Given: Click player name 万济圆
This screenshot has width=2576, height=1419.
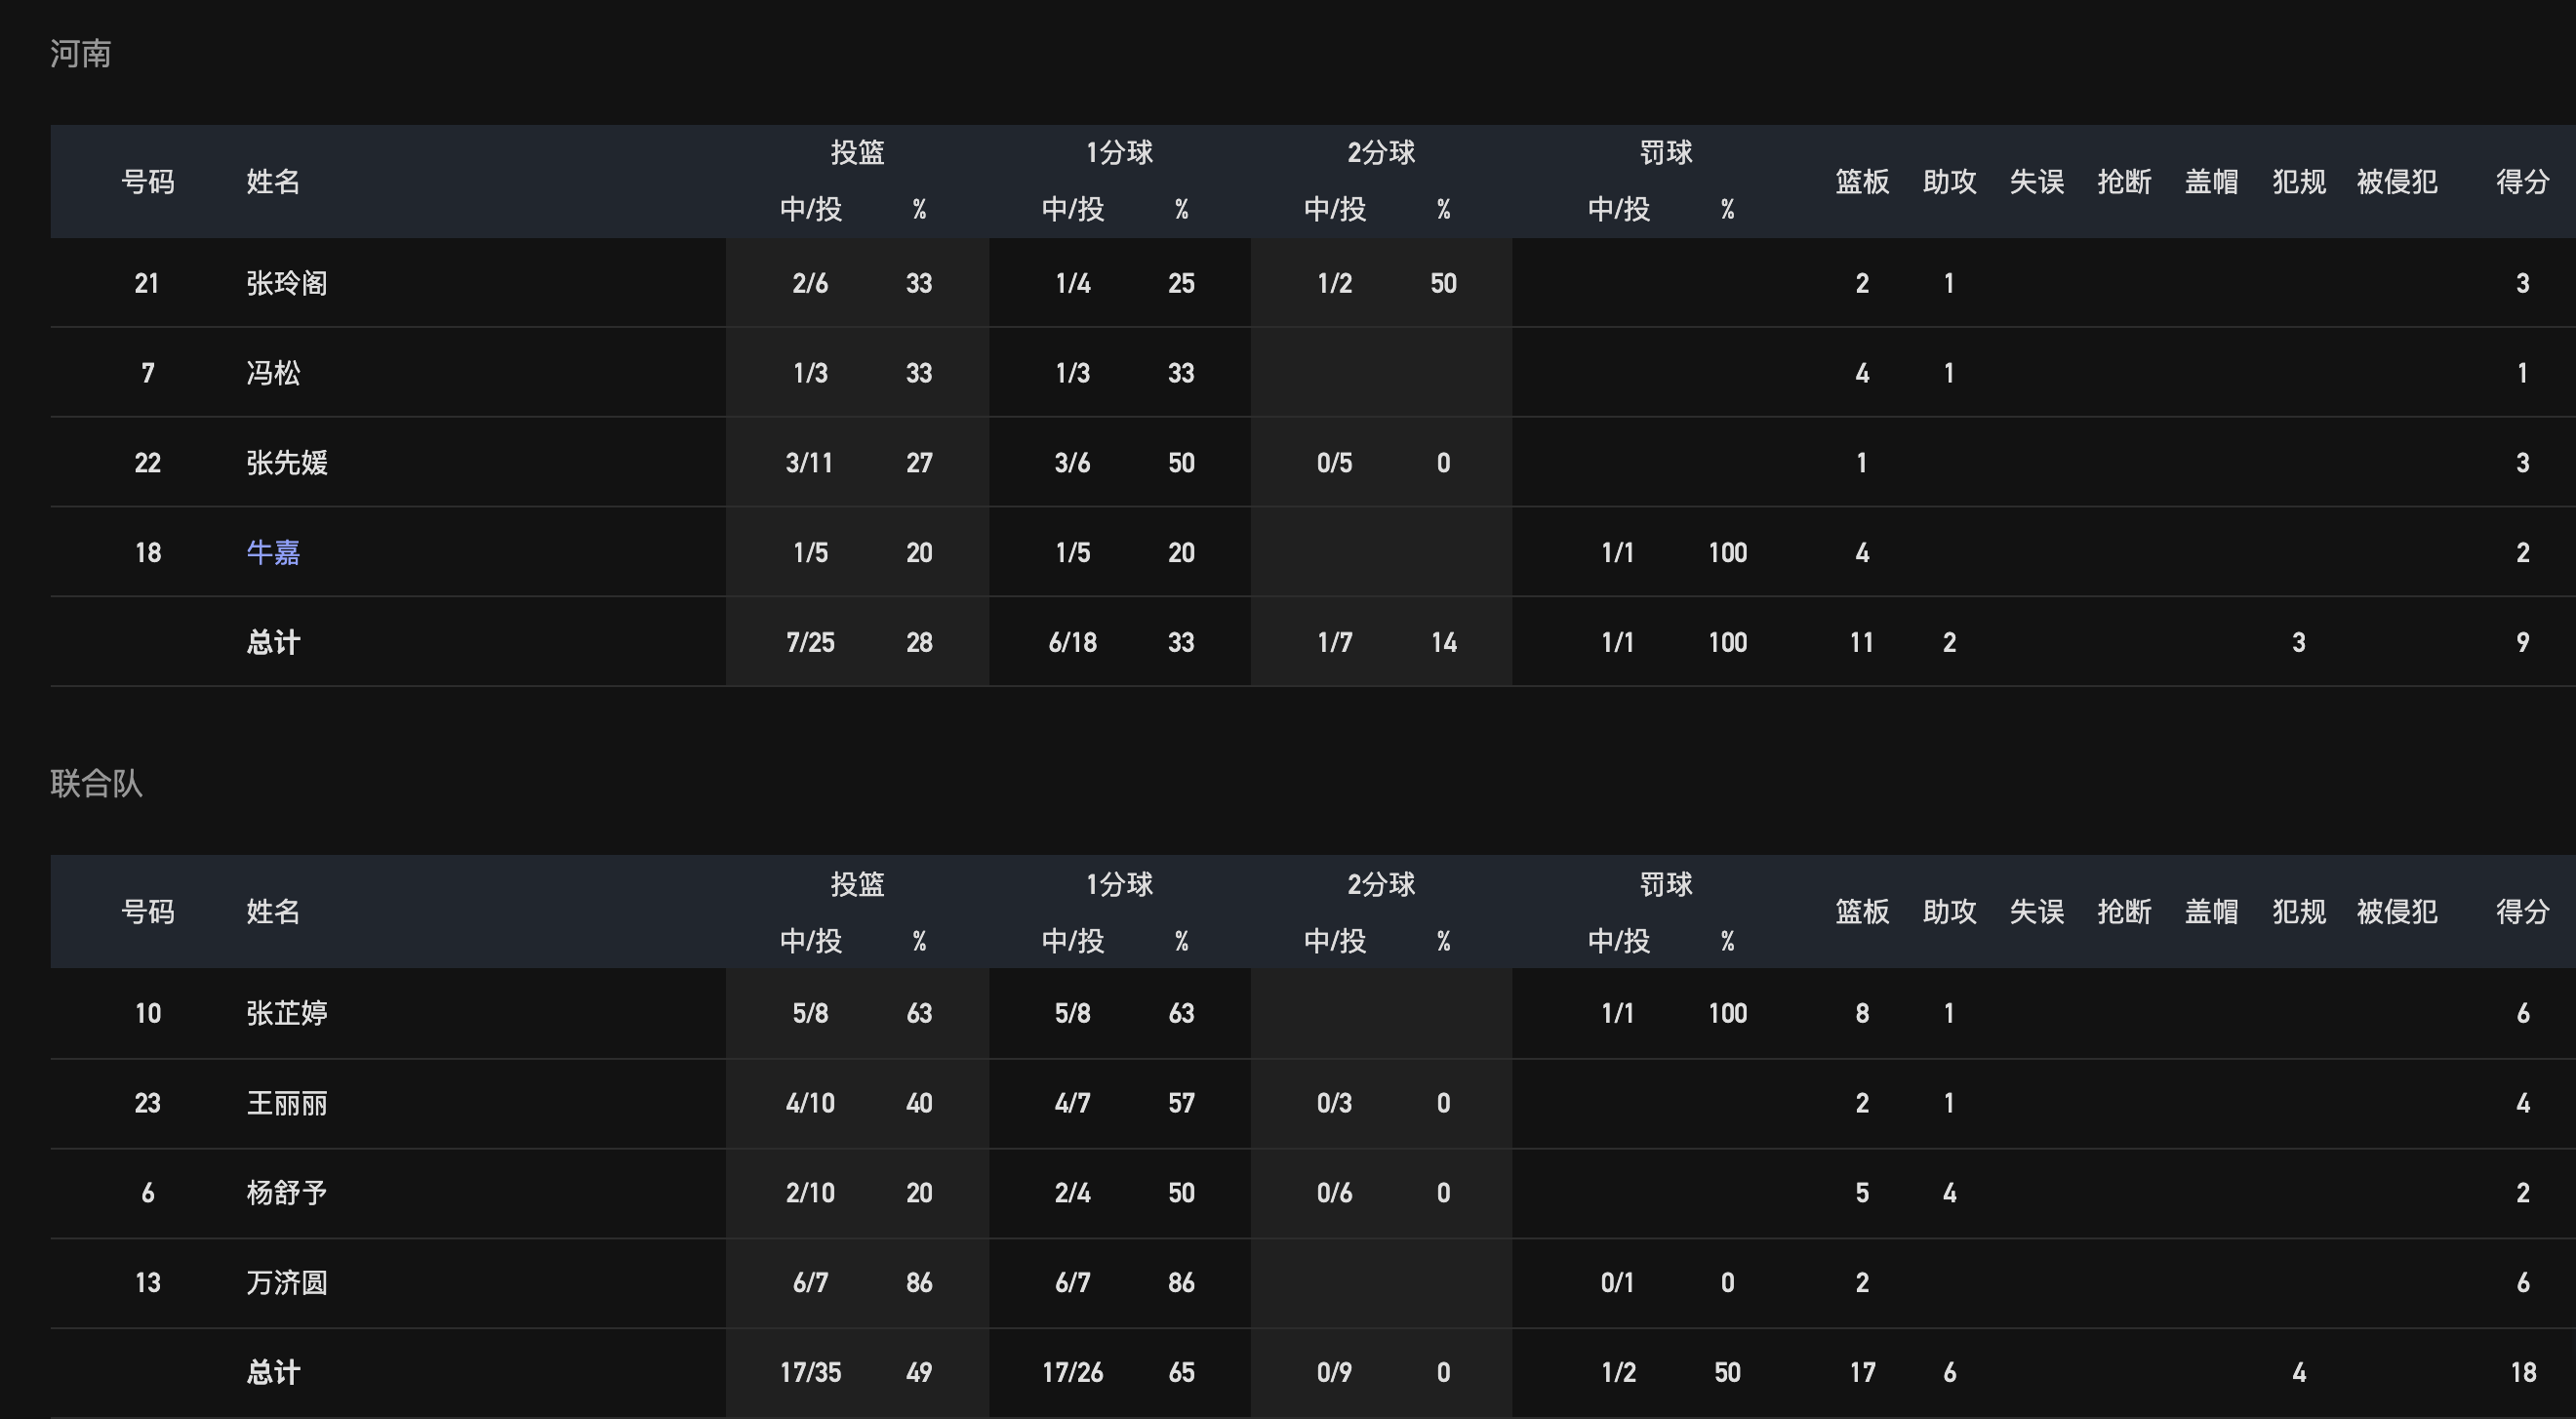Looking at the screenshot, I should (287, 1282).
